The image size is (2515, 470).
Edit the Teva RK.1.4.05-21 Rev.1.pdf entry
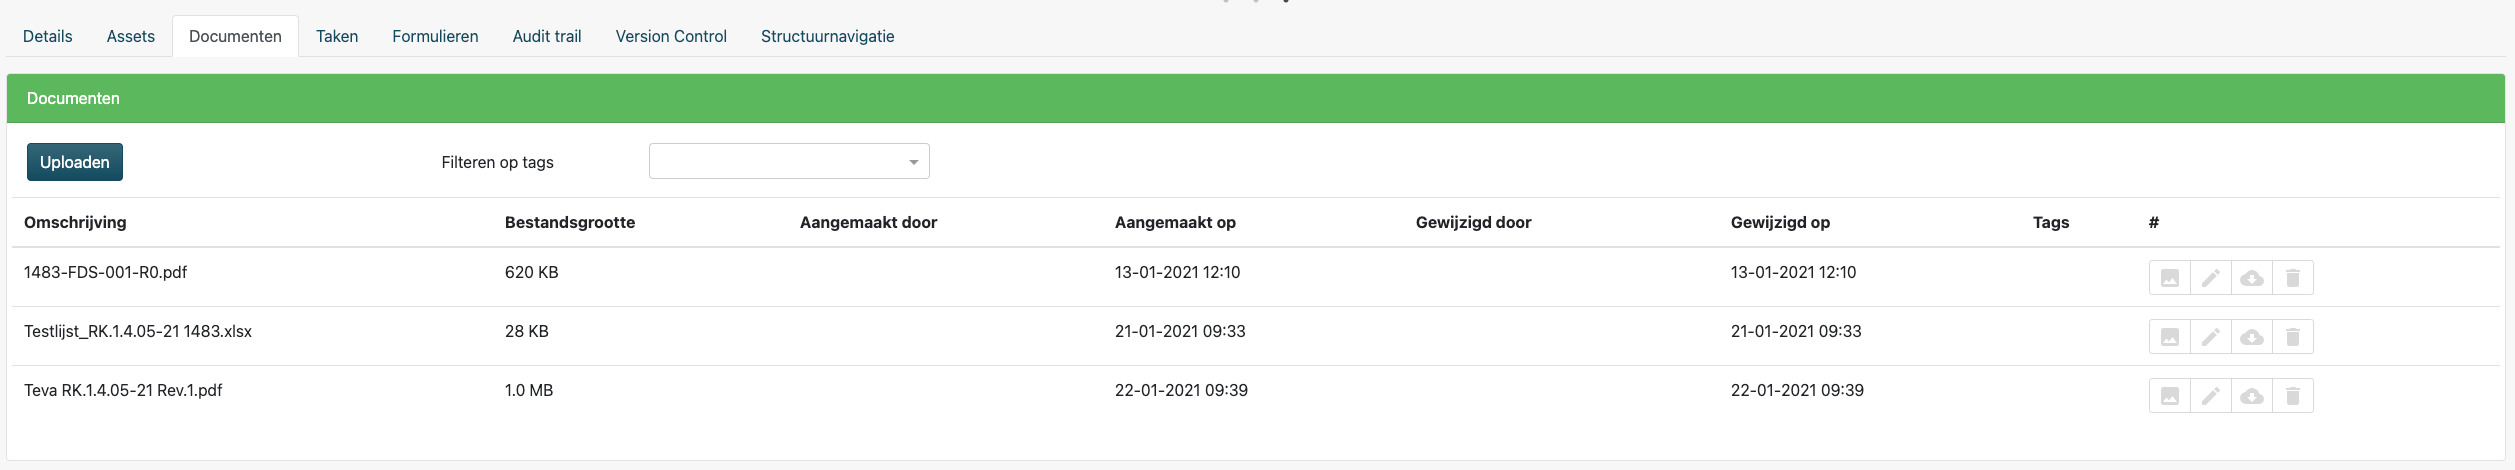(2210, 396)
